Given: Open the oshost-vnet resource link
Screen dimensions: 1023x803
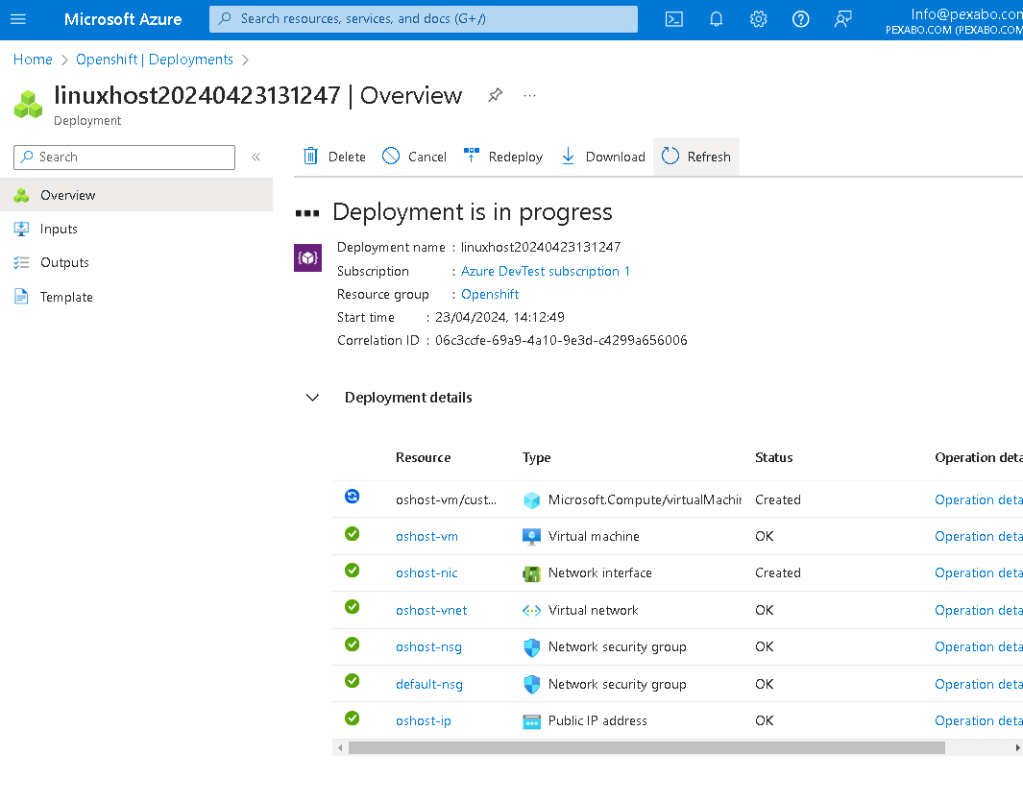Looking at the screenshot, I should pos(431,611).
